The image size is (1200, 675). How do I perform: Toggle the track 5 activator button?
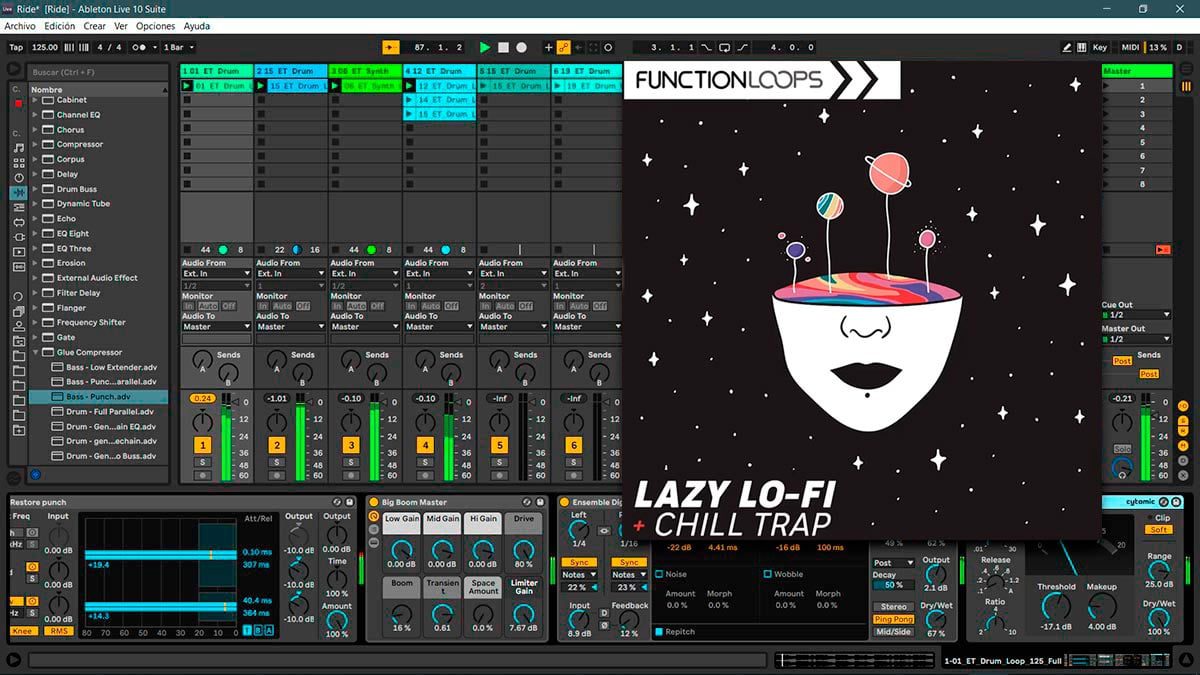(x=500, y=445)
